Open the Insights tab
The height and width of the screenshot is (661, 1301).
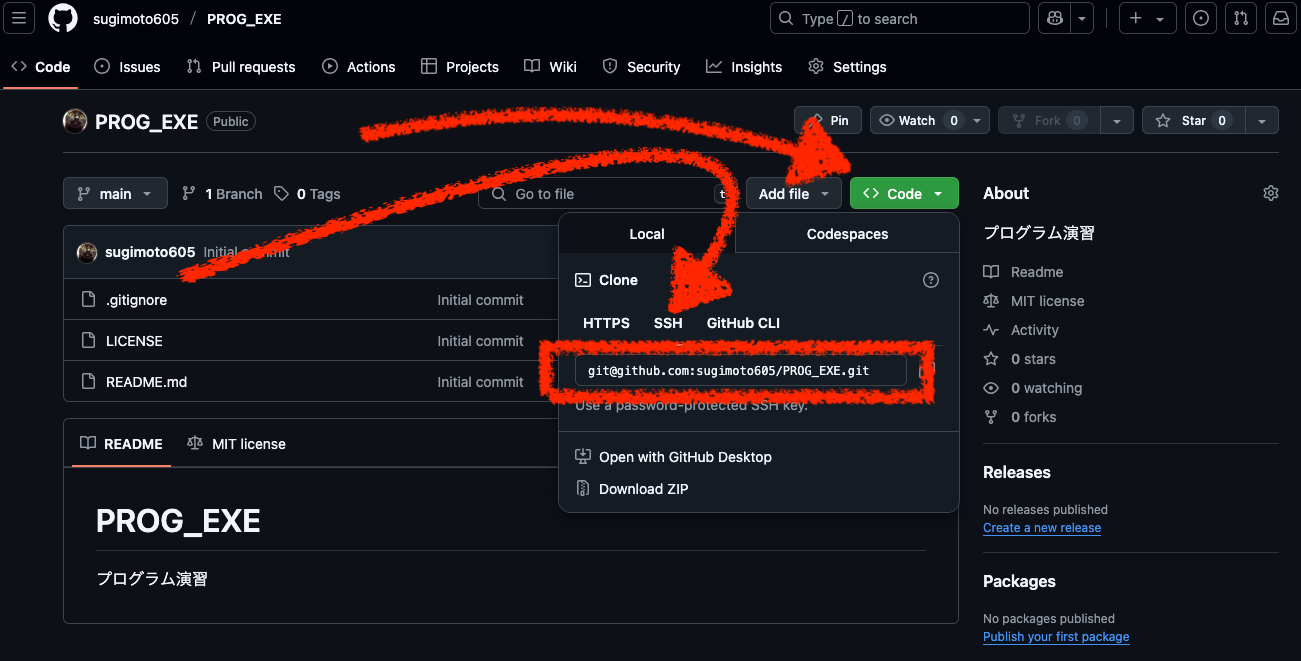point(744,67)
